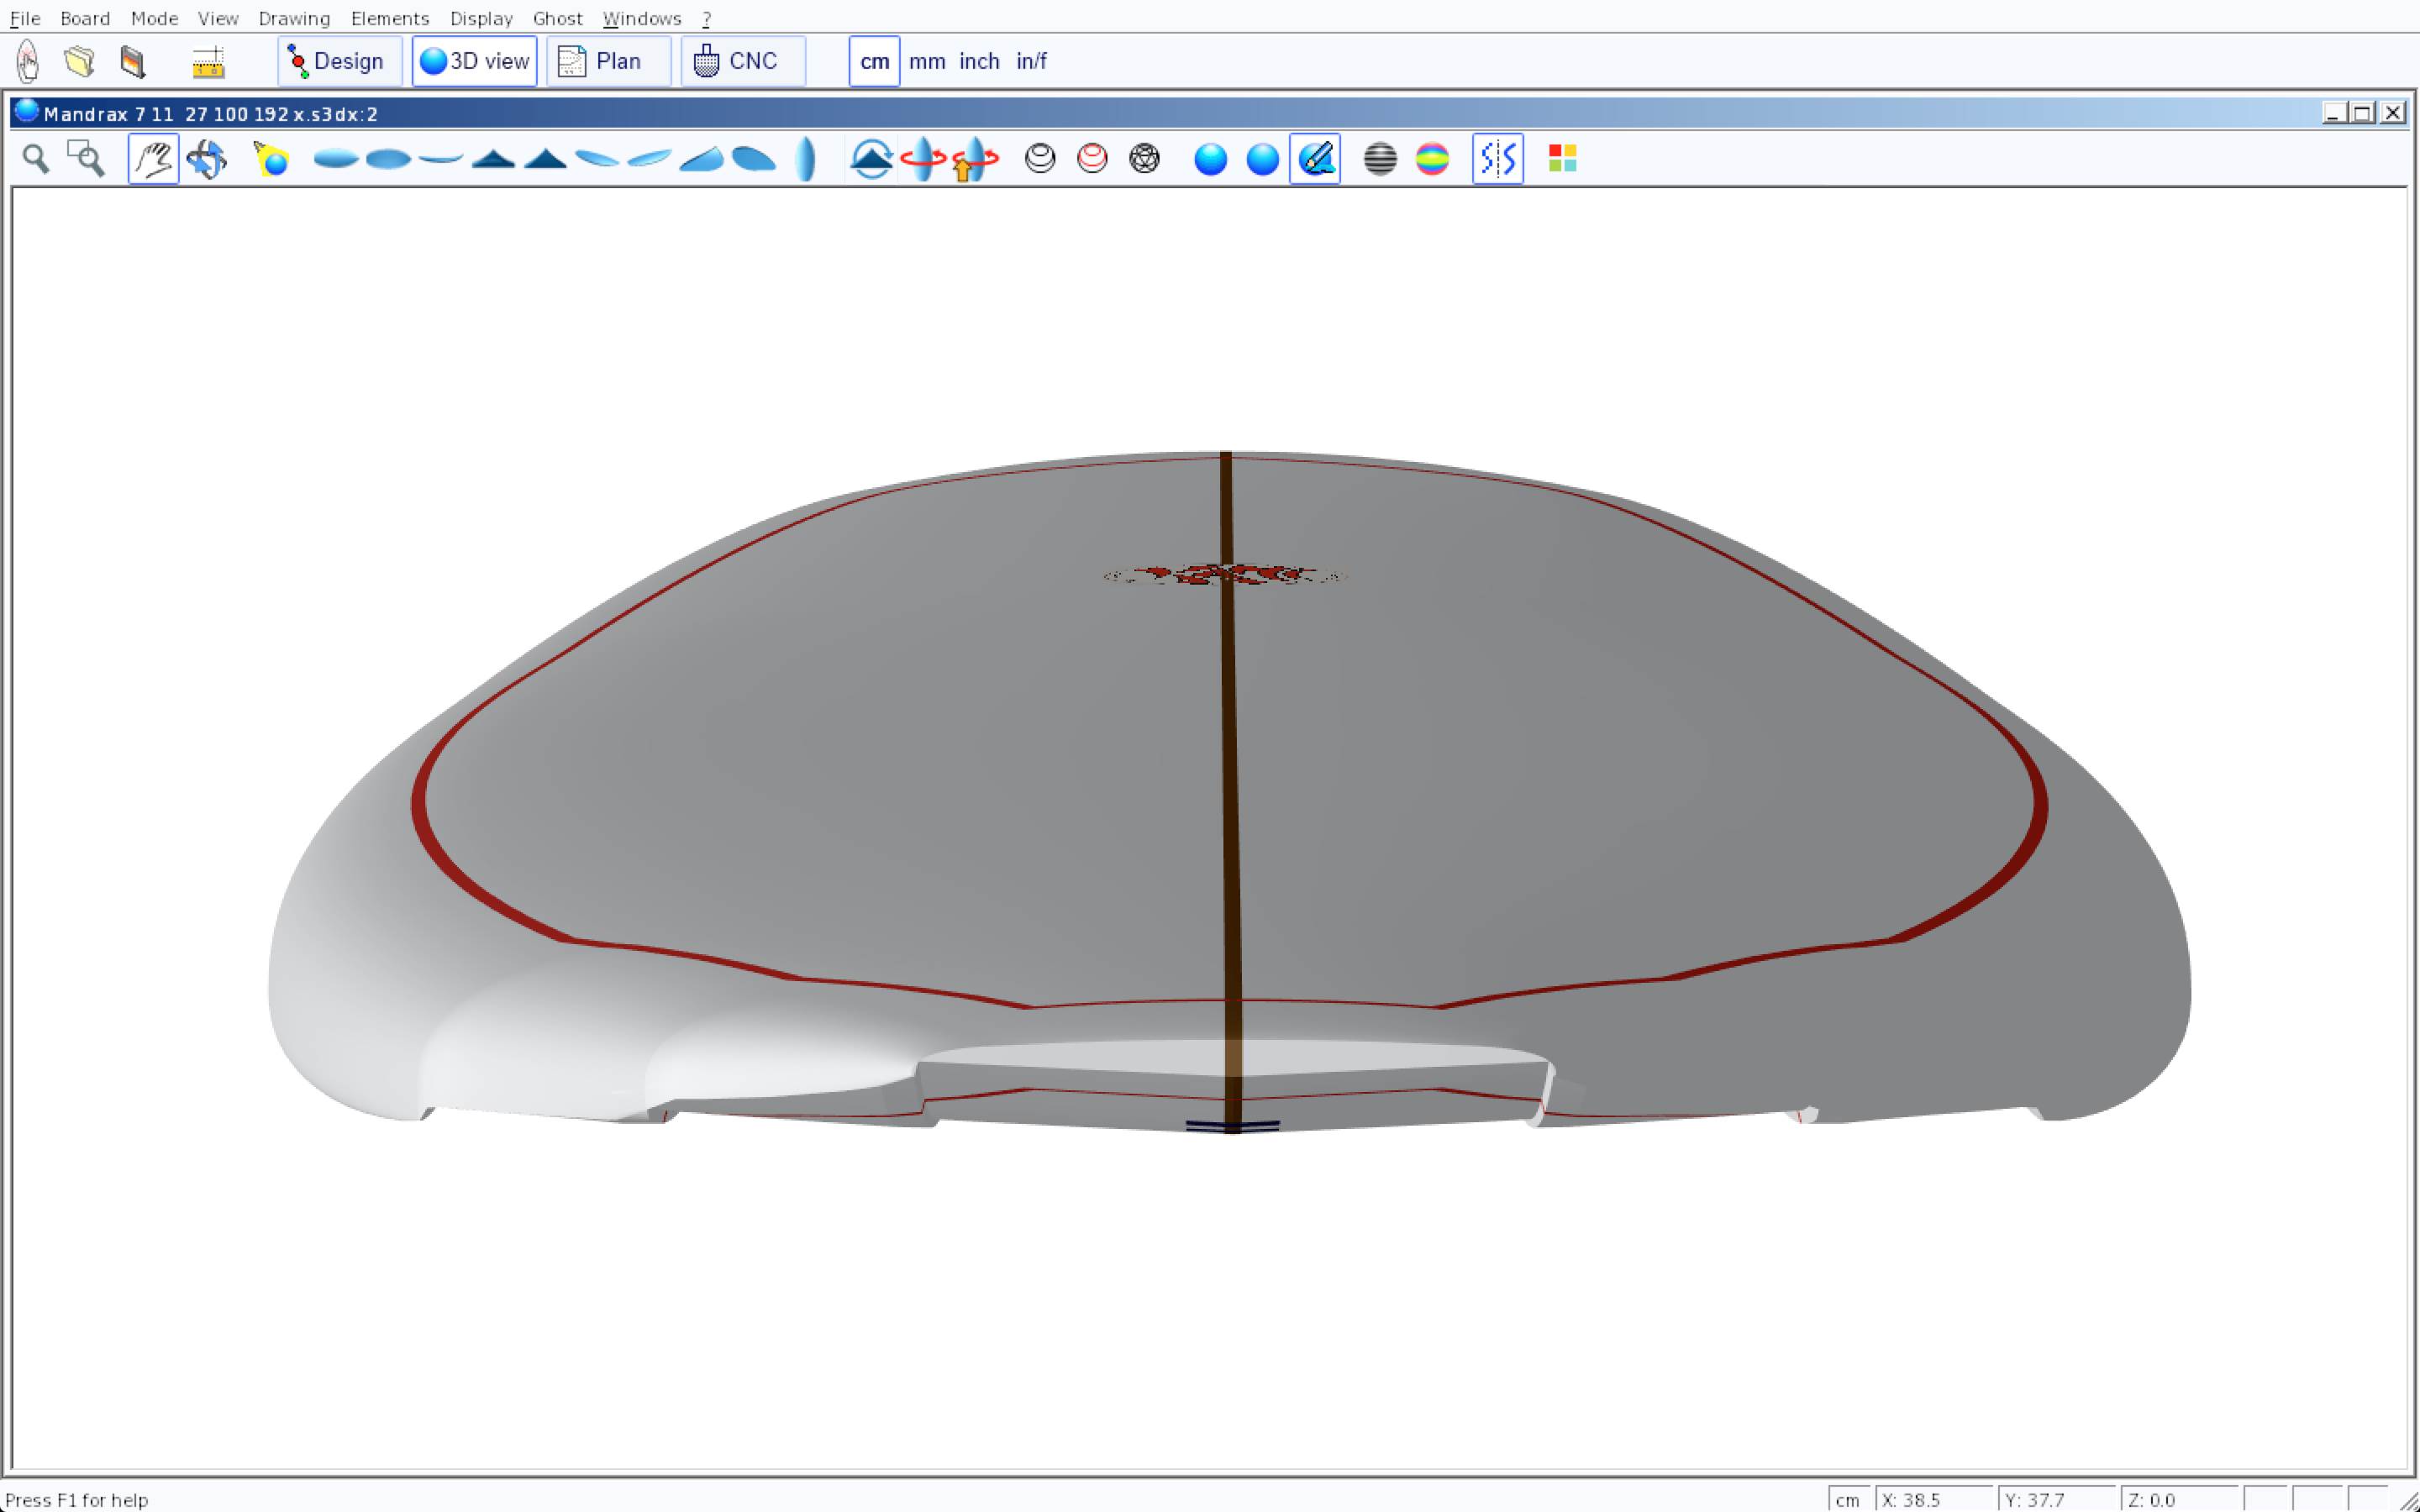Toggle the symmetry mirror display button

[x=1497, y=159]
